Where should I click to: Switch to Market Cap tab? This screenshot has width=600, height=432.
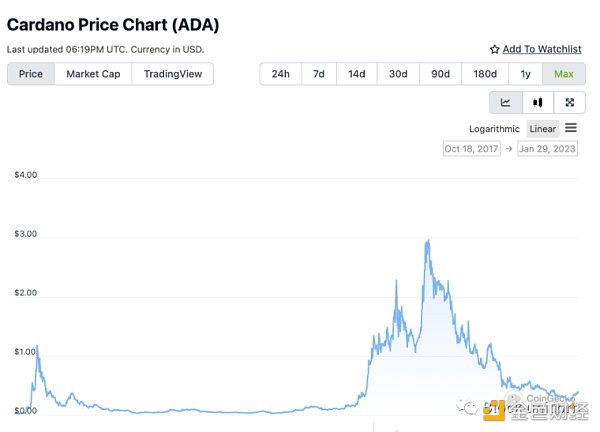[x=93, y=74]
